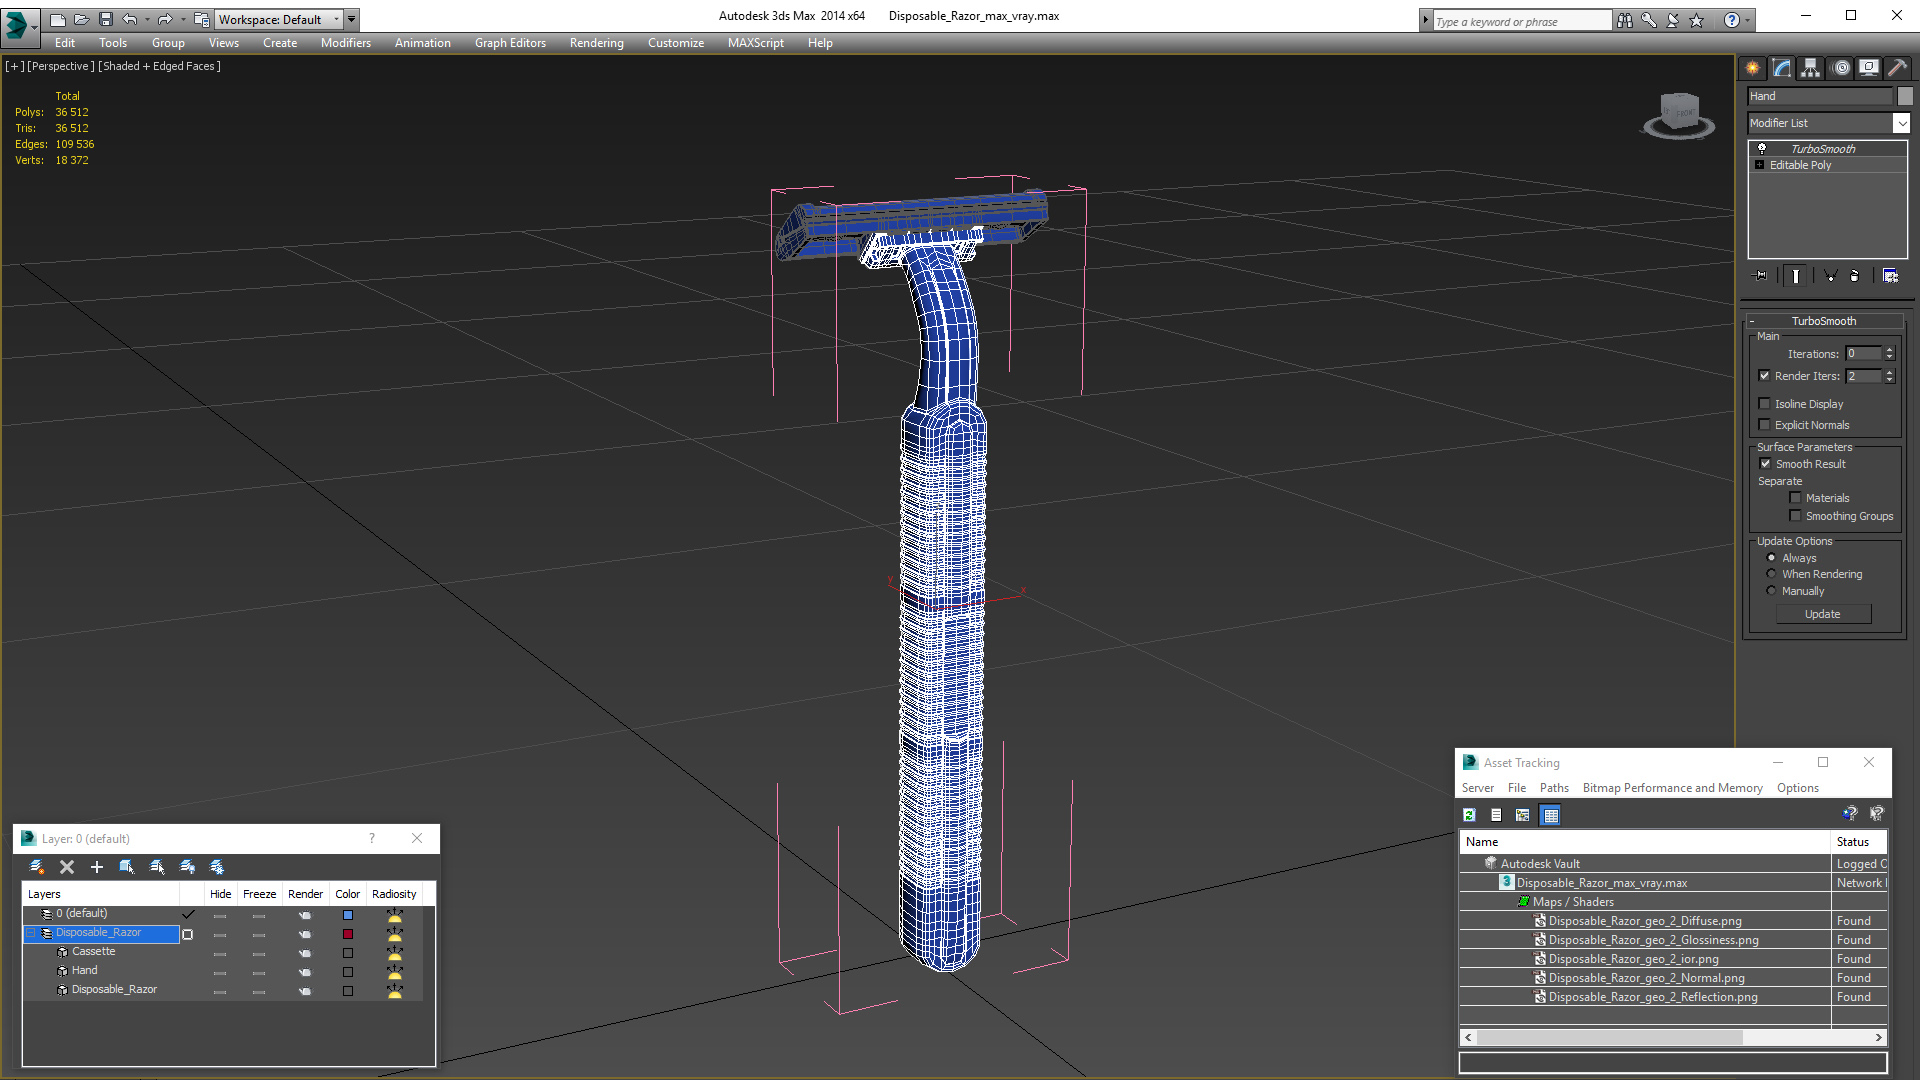Click the Pin Stack icon below the modifier stack
This screenshot has width=1920, height=1080.
[x=1761, y=276]
